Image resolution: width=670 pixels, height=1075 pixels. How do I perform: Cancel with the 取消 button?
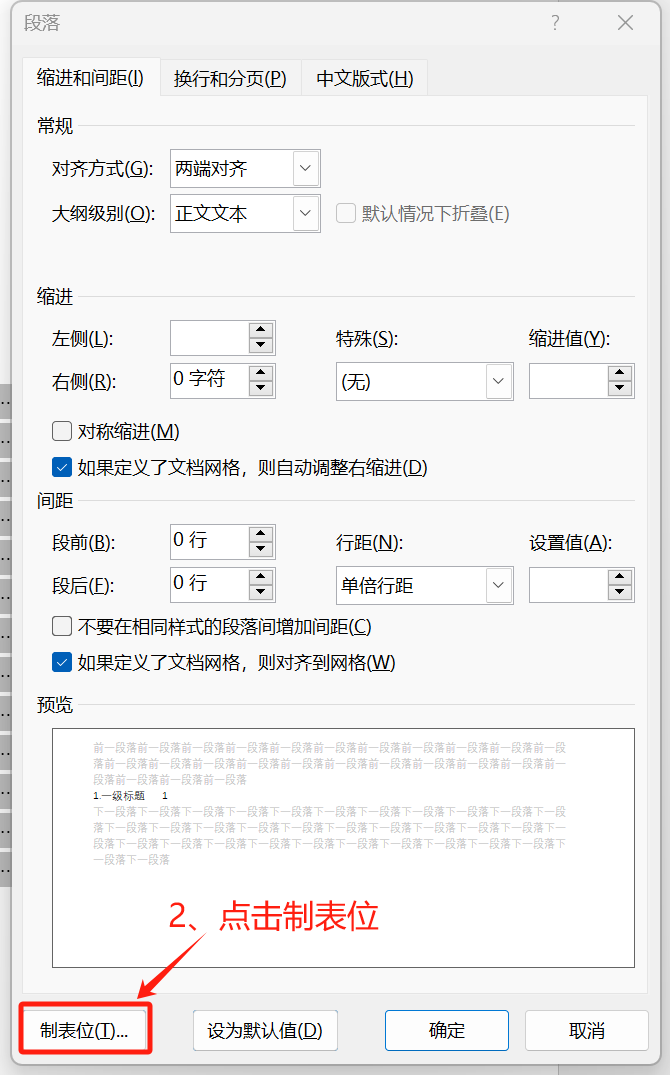coord(587,1030)
